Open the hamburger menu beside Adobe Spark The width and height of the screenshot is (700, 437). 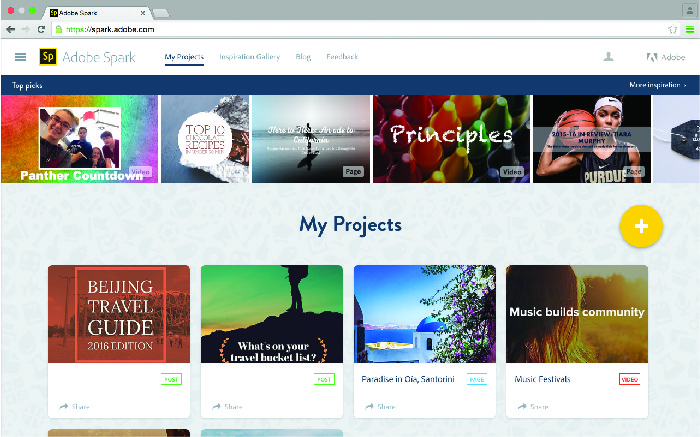point(21,57)
